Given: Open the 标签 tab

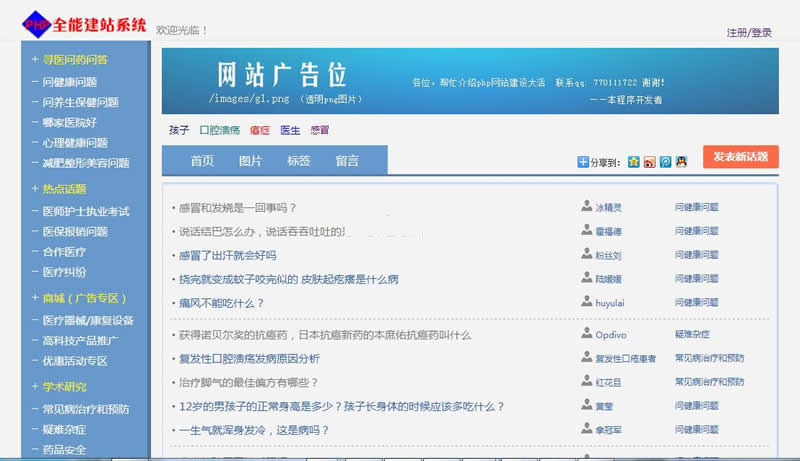Looking at the screenshot, I should [x=298, y=161].
